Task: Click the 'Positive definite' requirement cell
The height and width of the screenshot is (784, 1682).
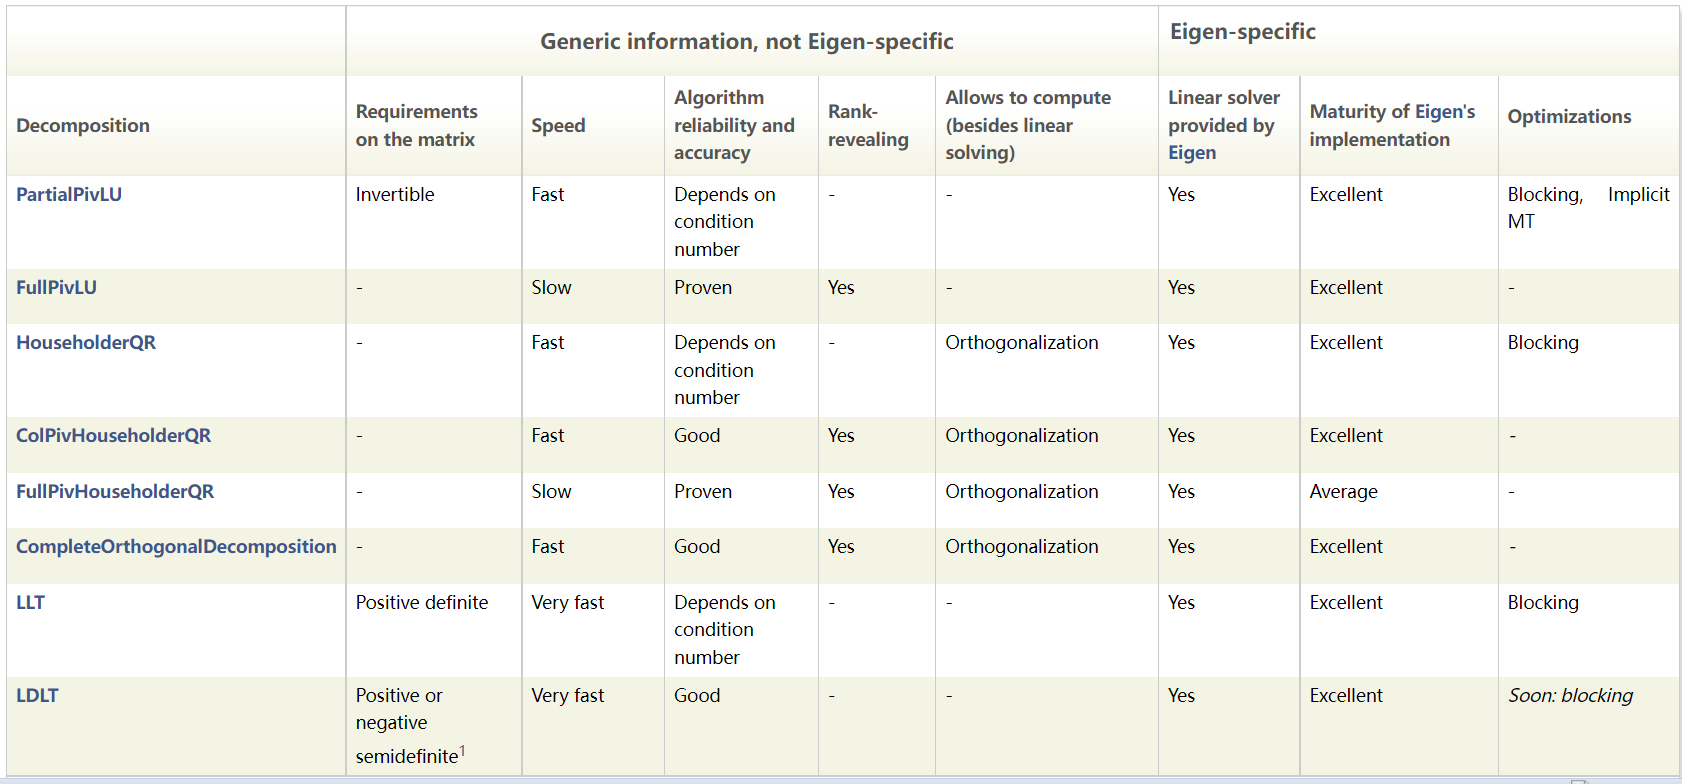Action: pyautogui.click(x=422, y=602)
